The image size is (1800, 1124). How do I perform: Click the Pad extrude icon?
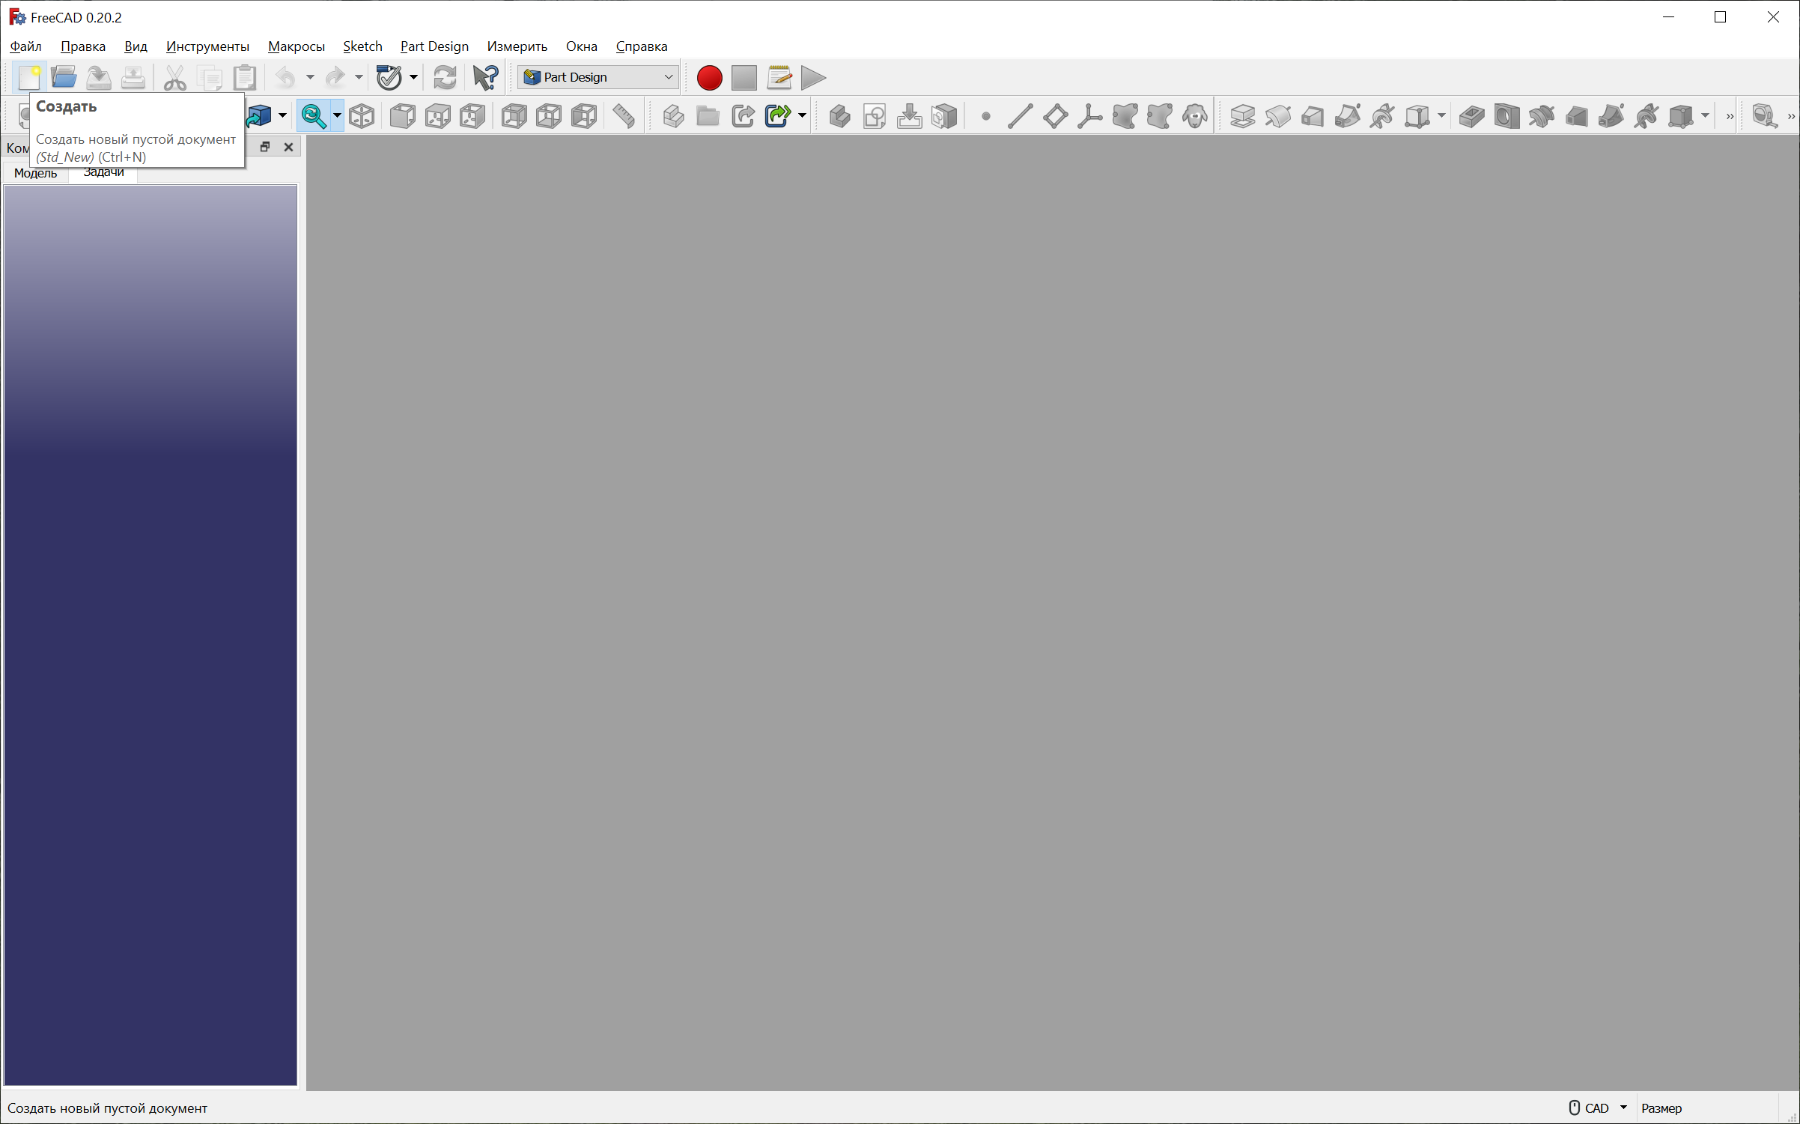click(x=1243, y=116)
